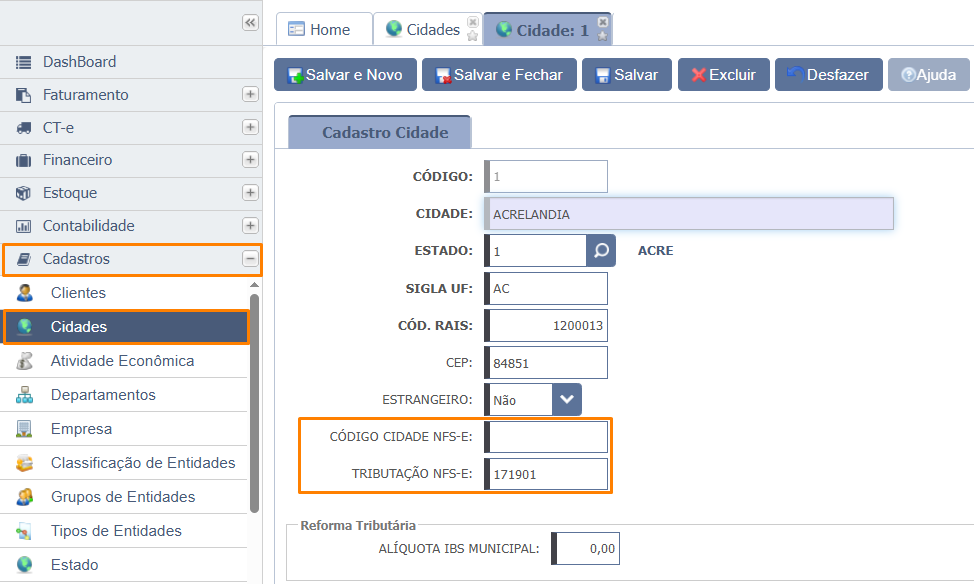Close the Cidades tab

point(473,22)
